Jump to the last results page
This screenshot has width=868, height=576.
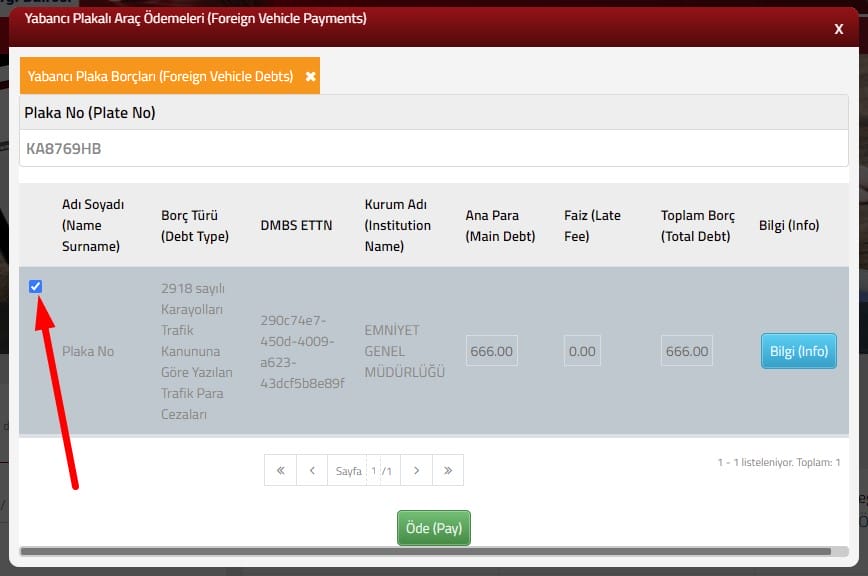448,470
